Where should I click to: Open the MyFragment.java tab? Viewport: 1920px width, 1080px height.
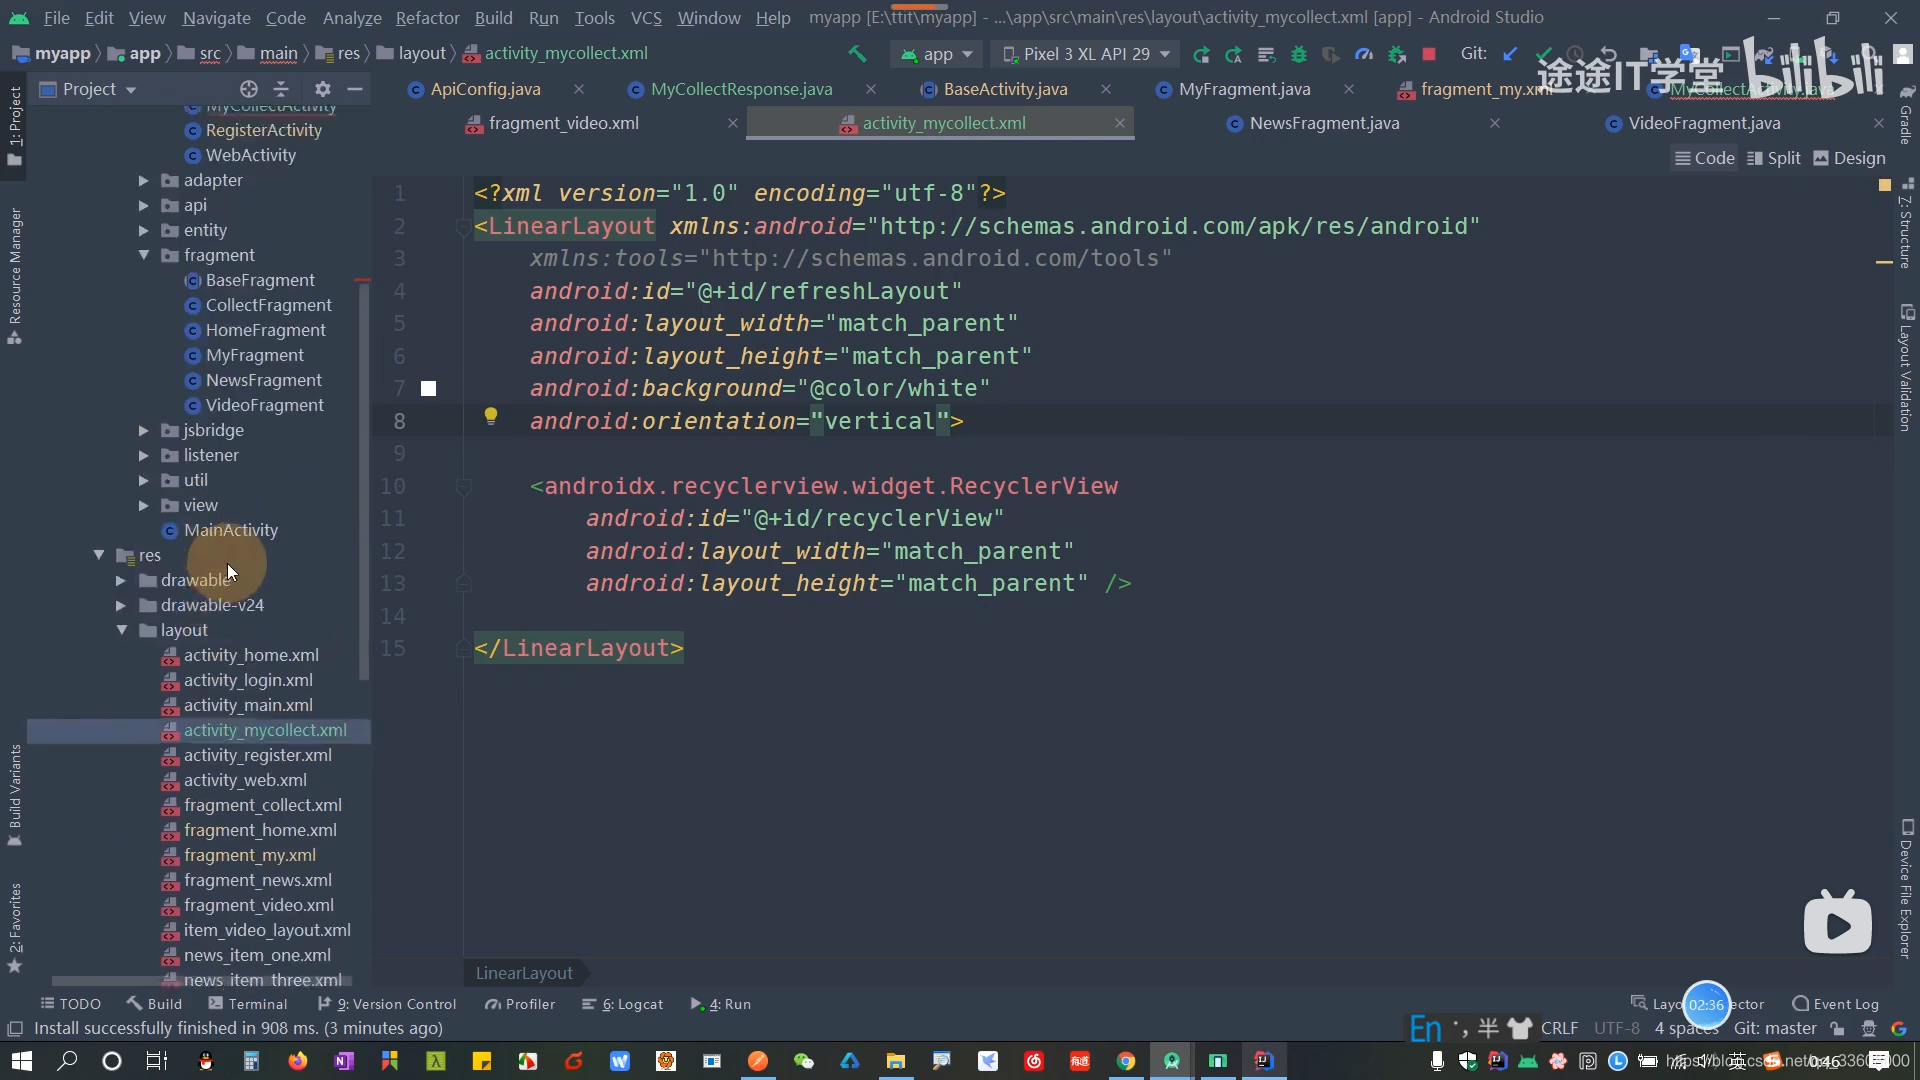pyautogui.click(x=1244, y=89)
